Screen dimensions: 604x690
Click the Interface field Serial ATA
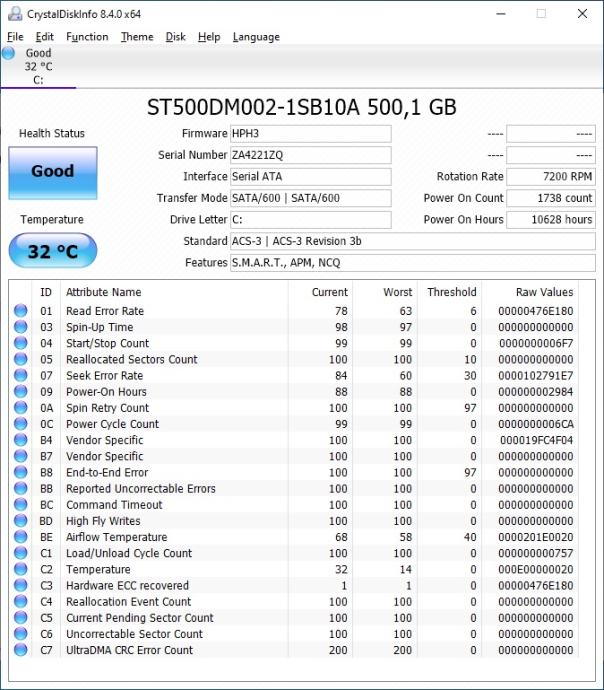311,176
